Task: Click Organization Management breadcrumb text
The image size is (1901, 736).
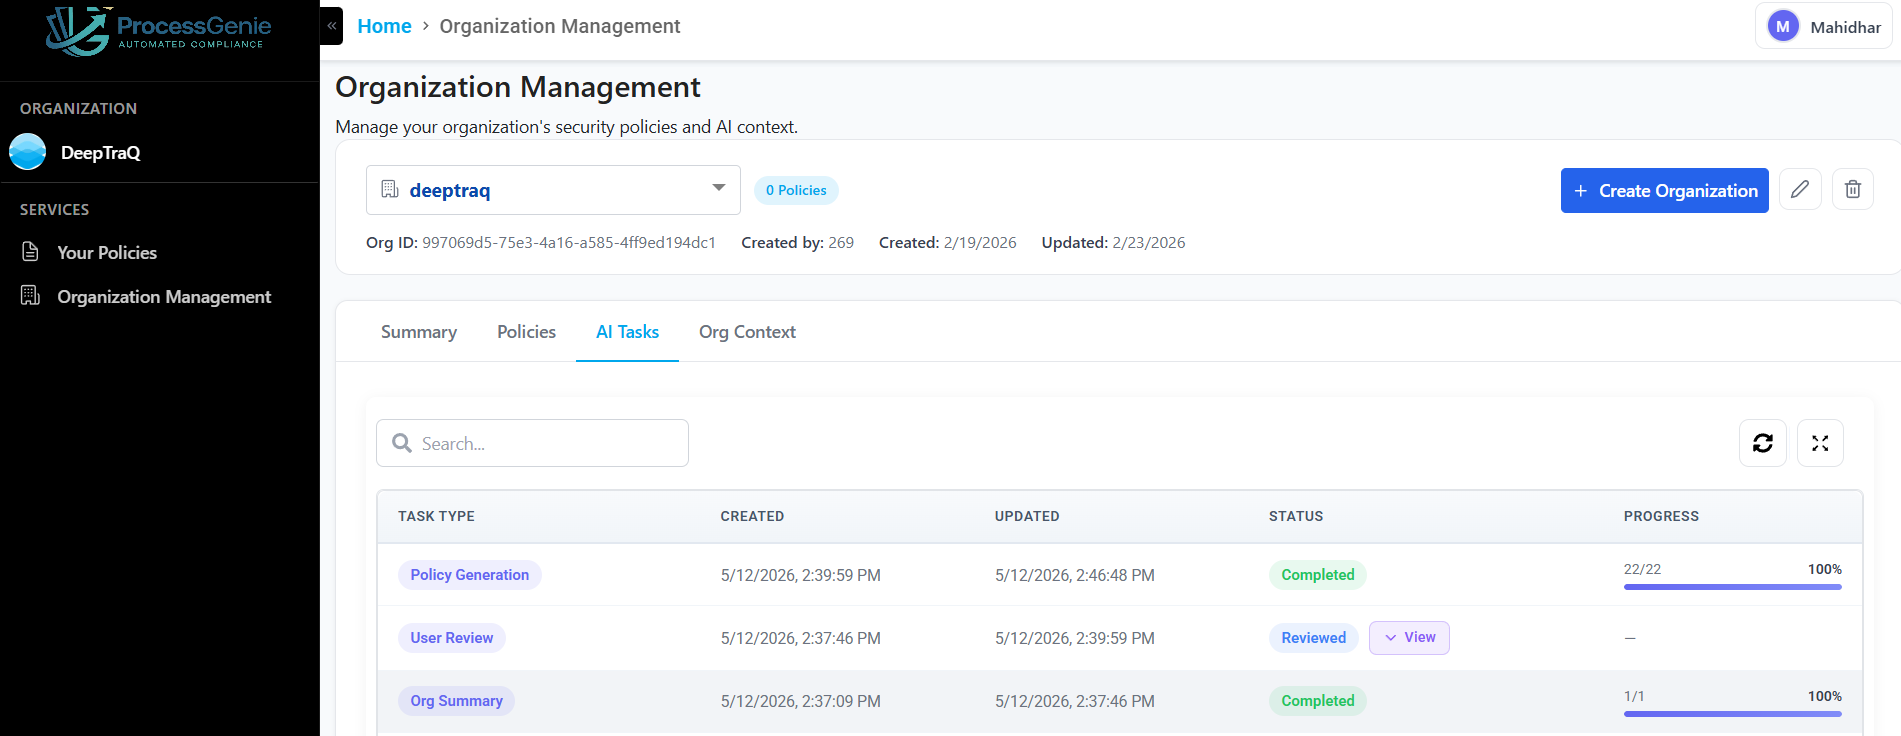Action: click(560, 26)
